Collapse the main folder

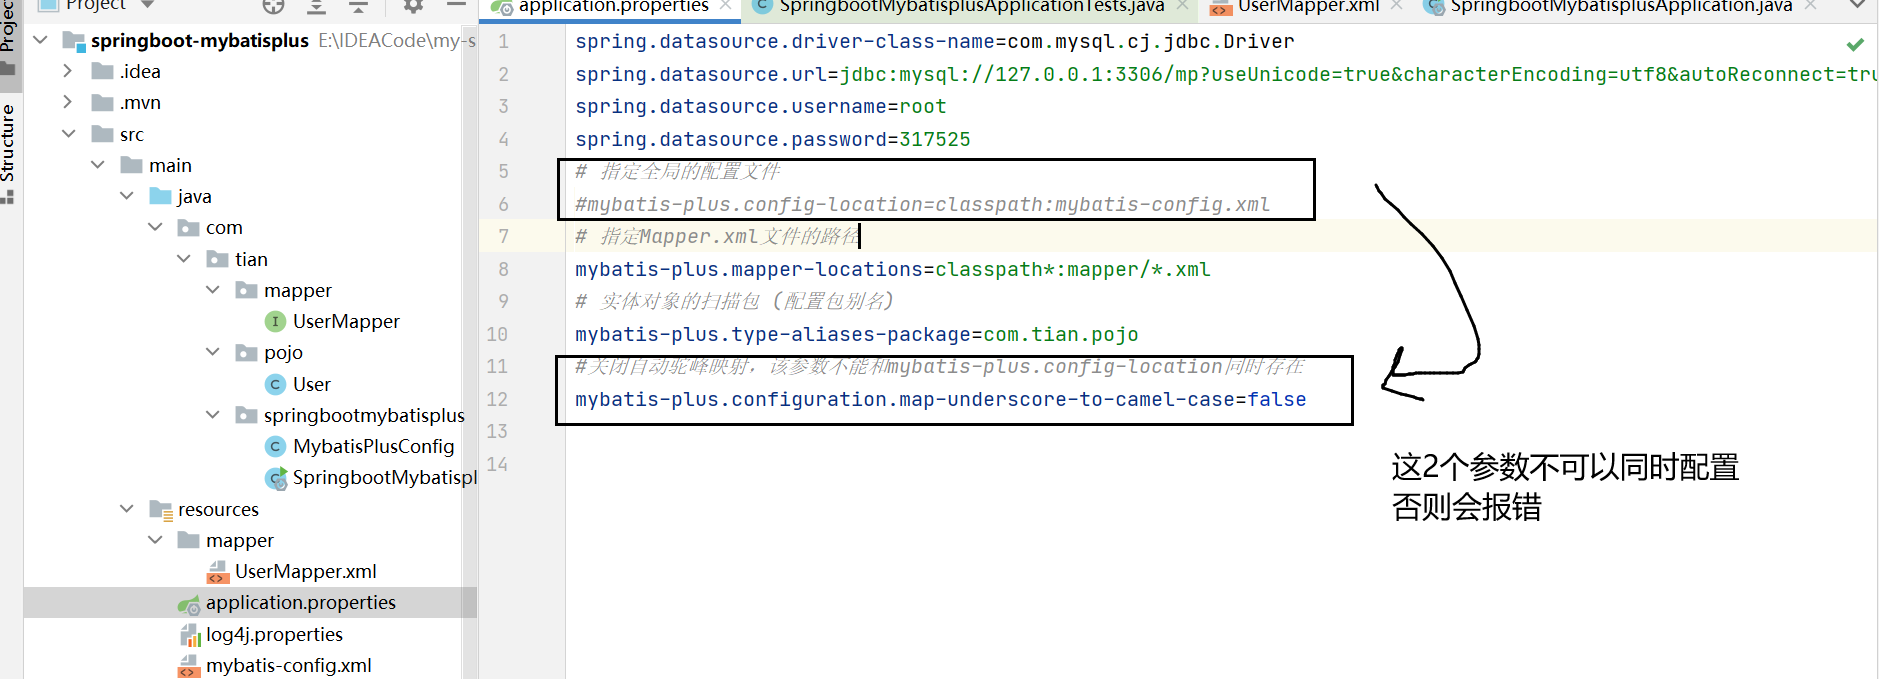pyautogui.click(x=97, y=165)
